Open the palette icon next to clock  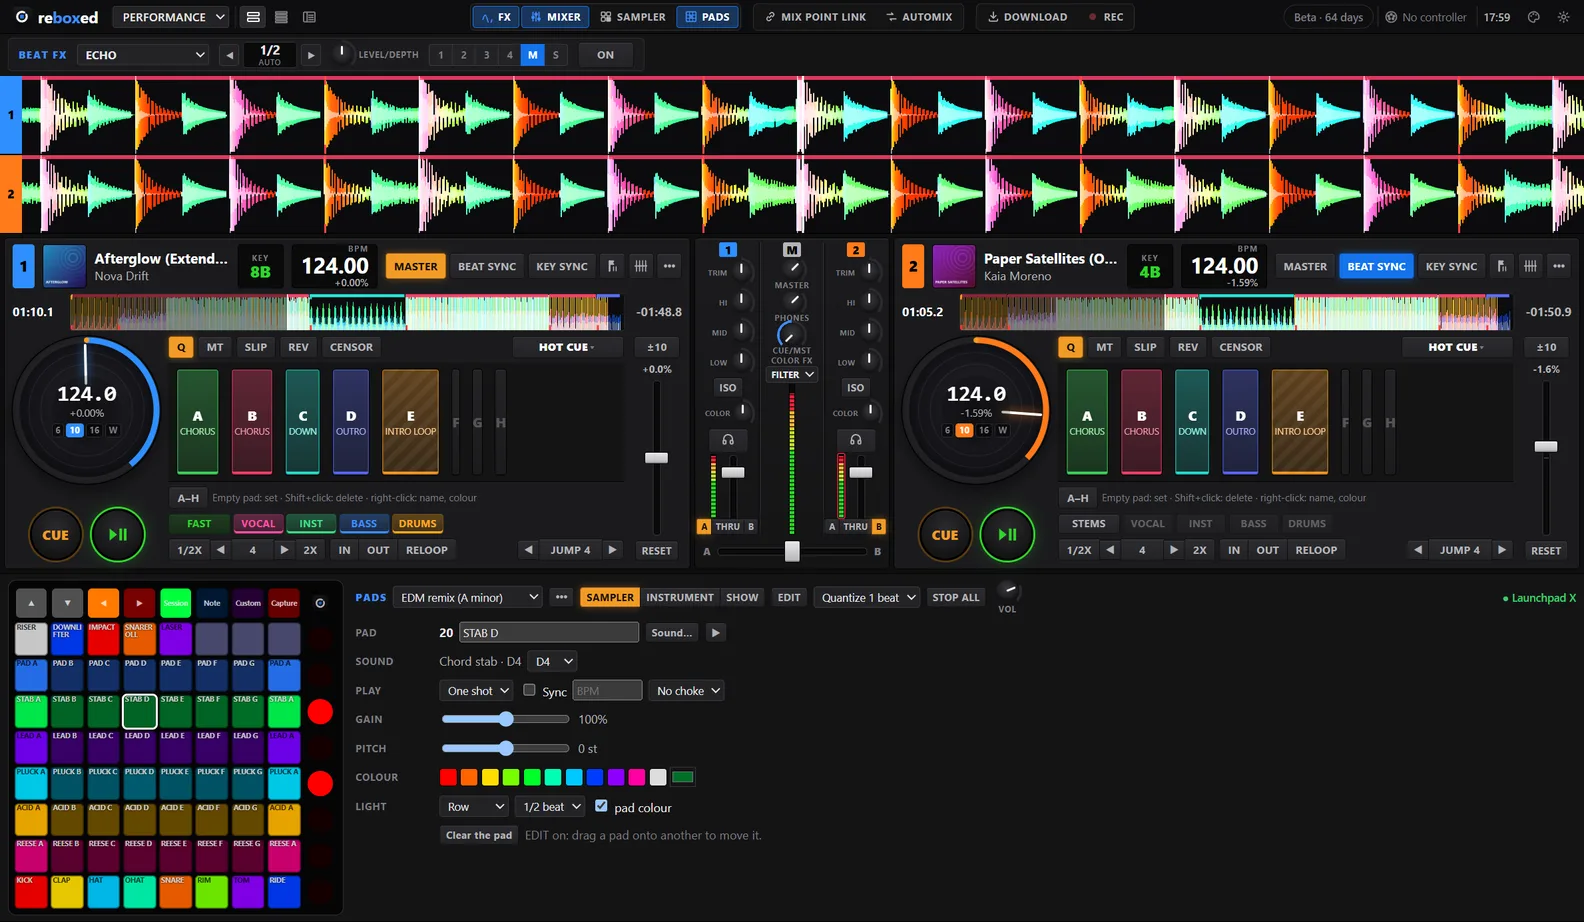[x=1534, y=17]
